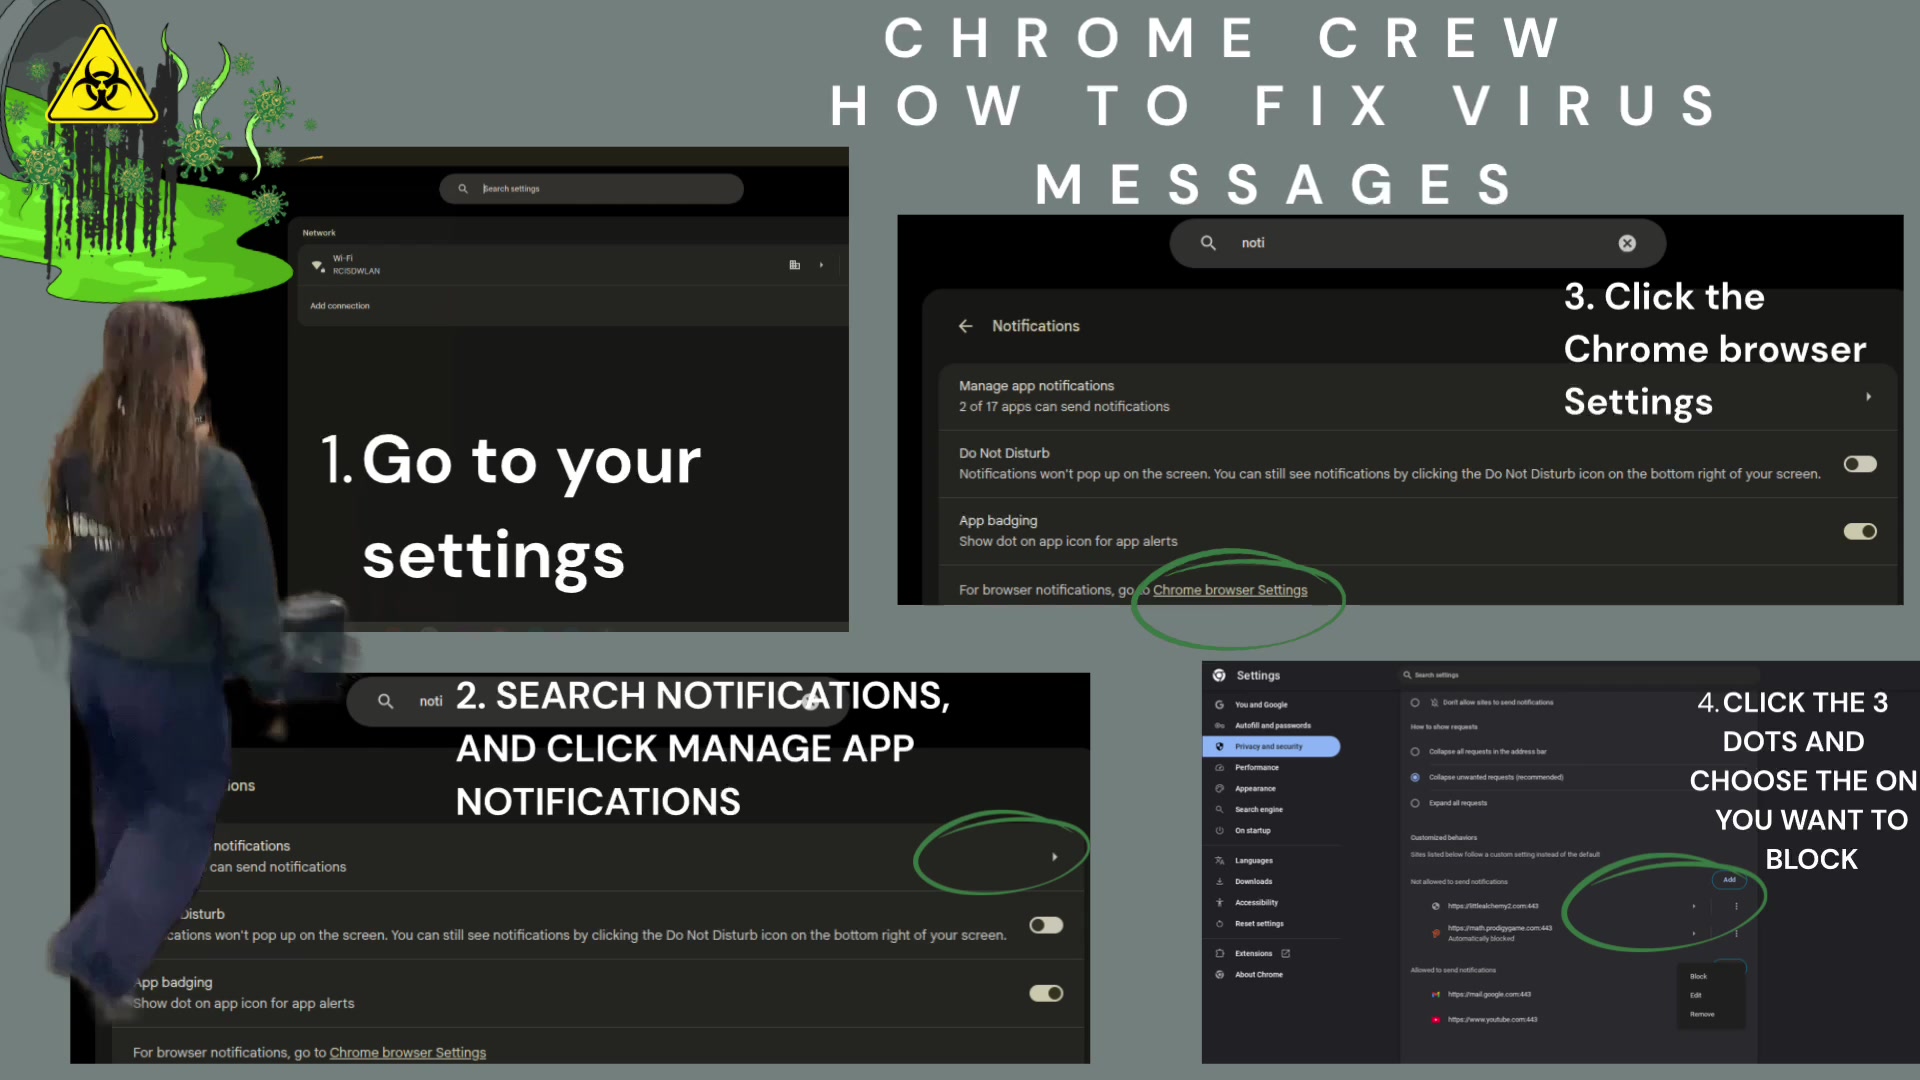Click the Chrome logo beside Settings title

[x=1219, y=675]
